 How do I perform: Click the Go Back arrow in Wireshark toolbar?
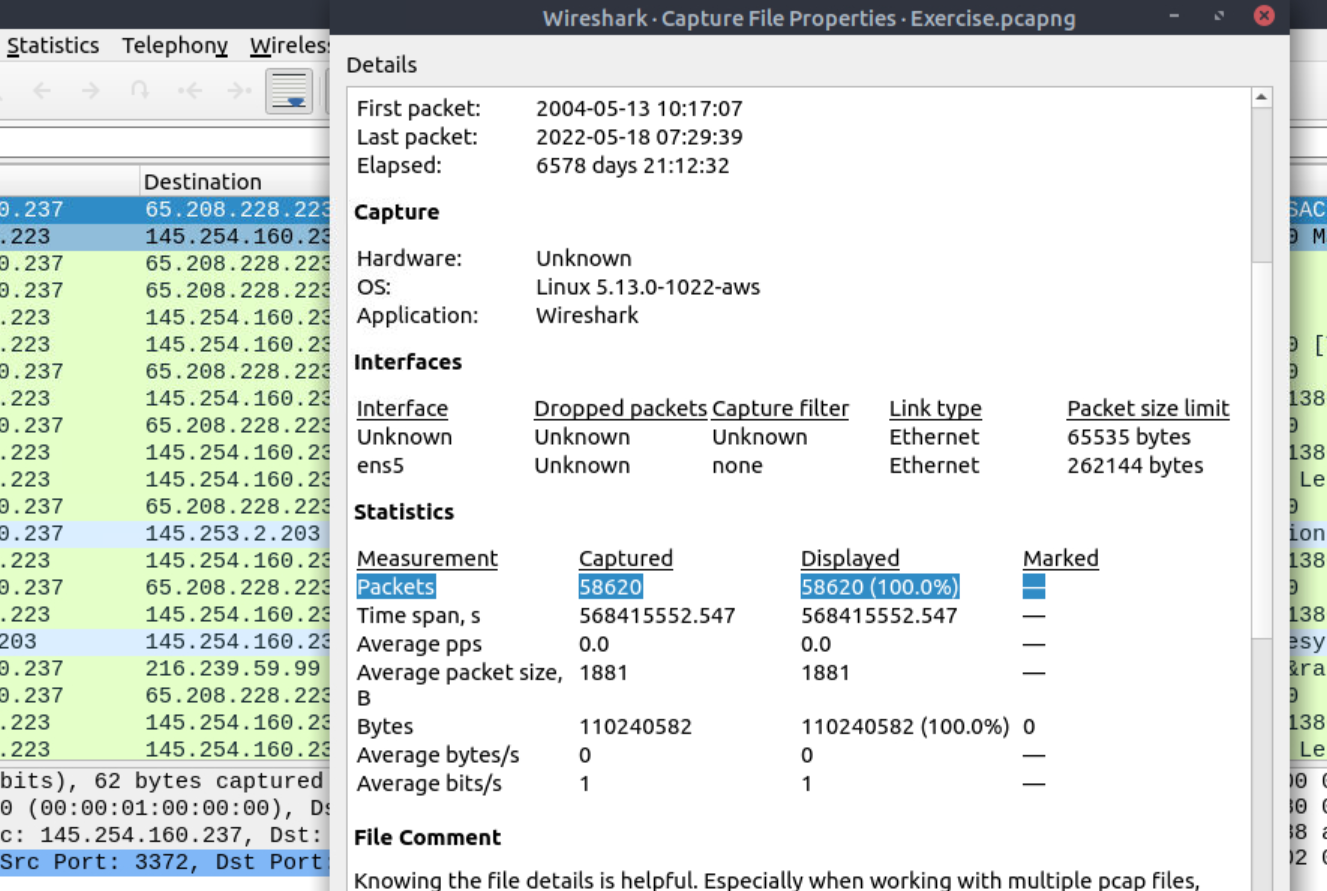point(41,91)
